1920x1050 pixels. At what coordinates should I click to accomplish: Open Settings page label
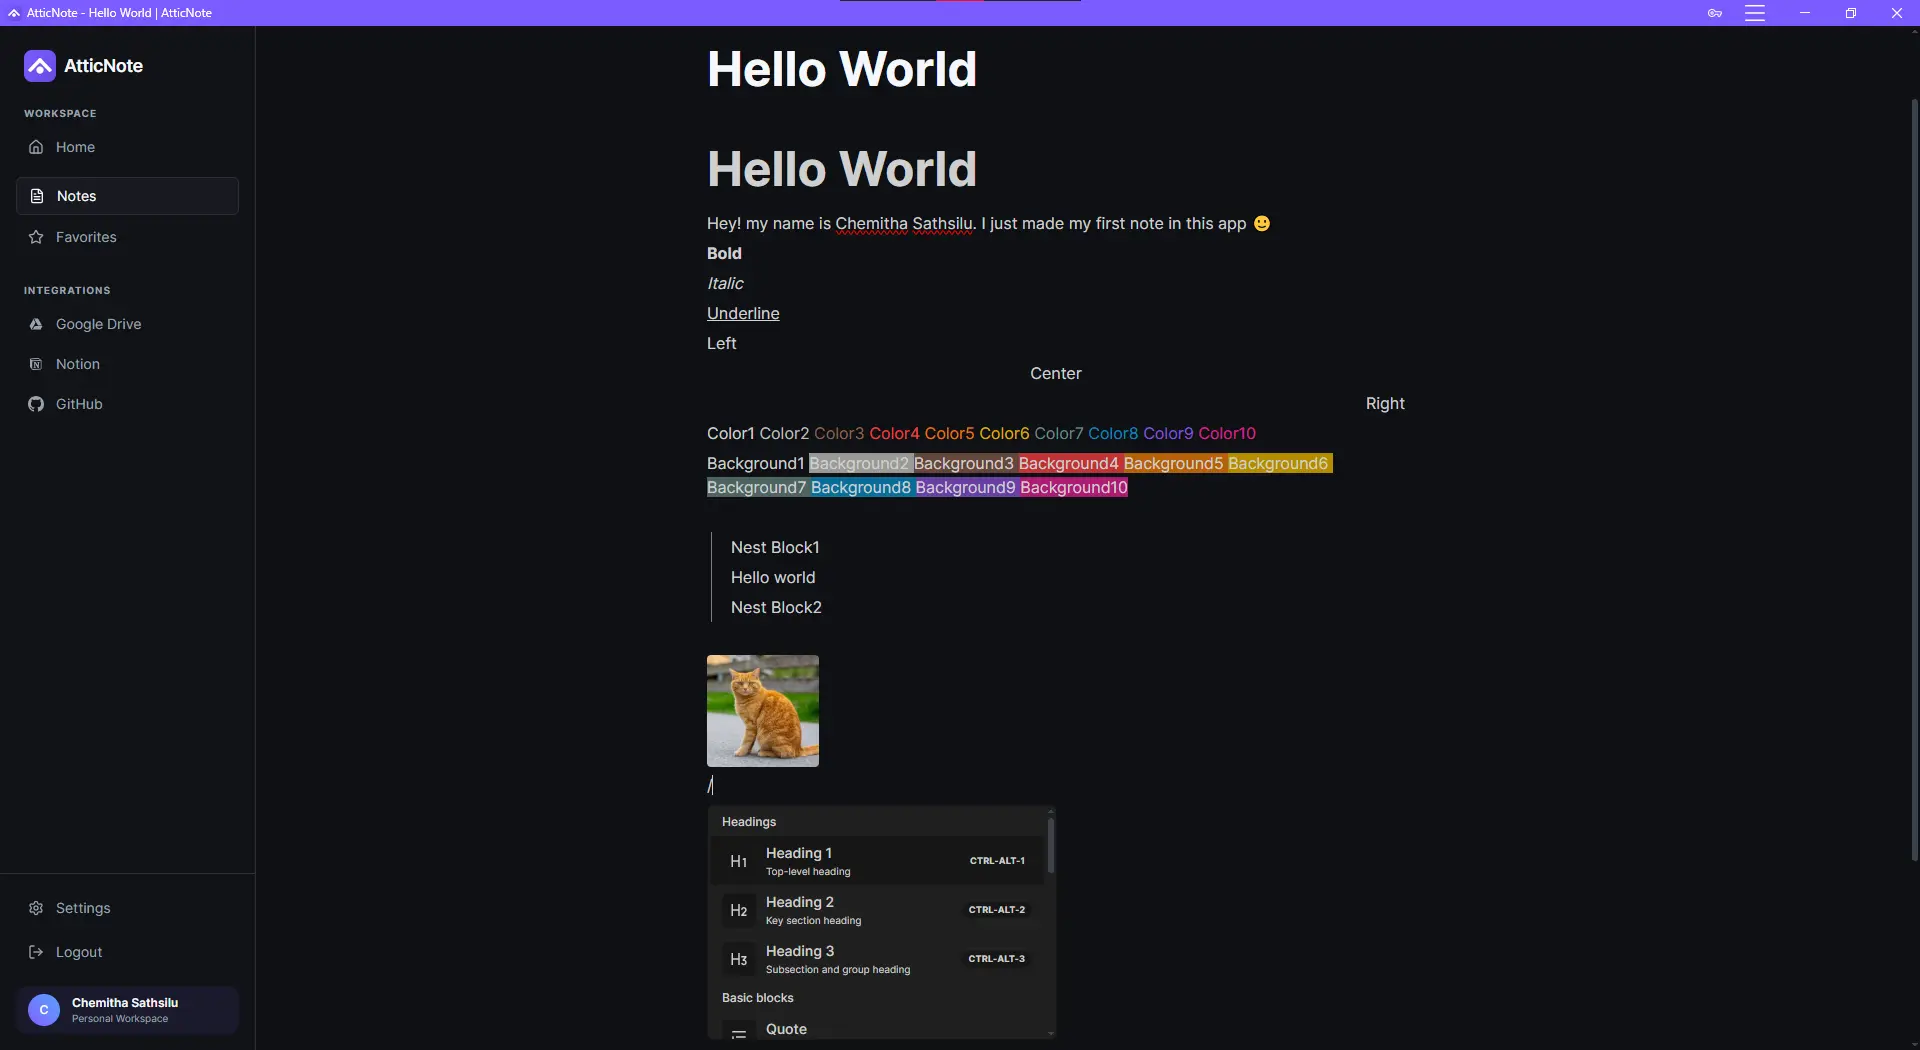(83, 908)
